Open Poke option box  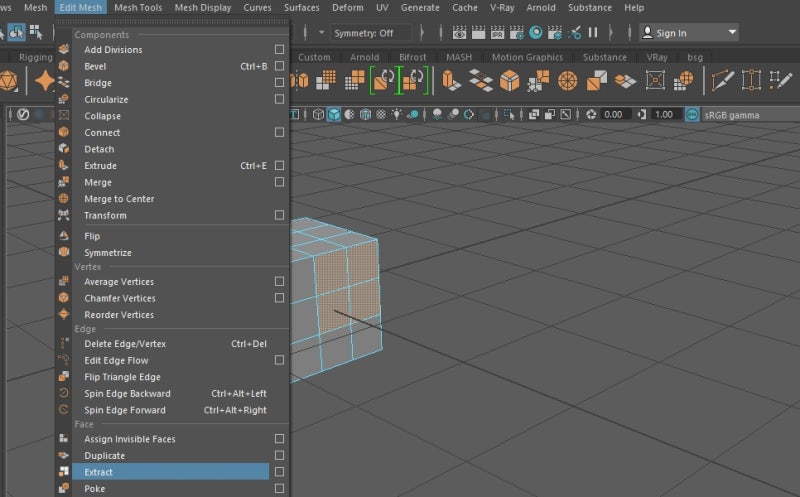click(x=279, y=488)
